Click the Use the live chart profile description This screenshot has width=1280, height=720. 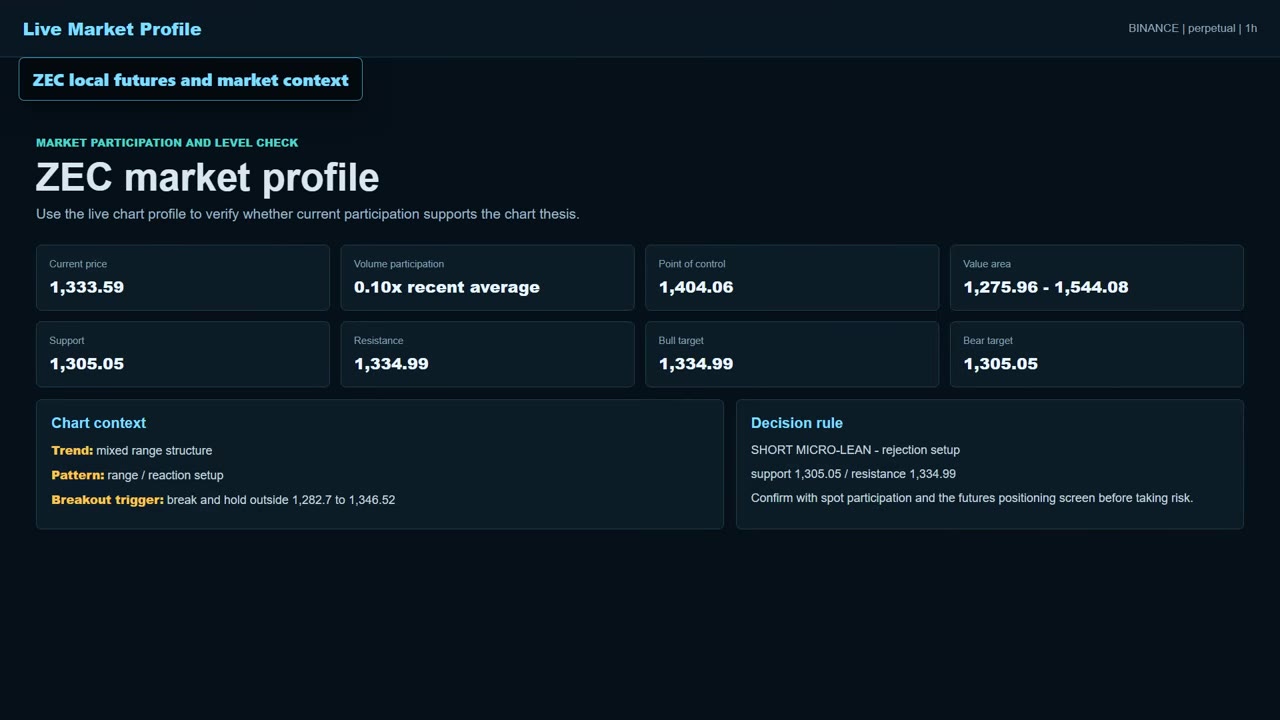(x=307, y=214)
